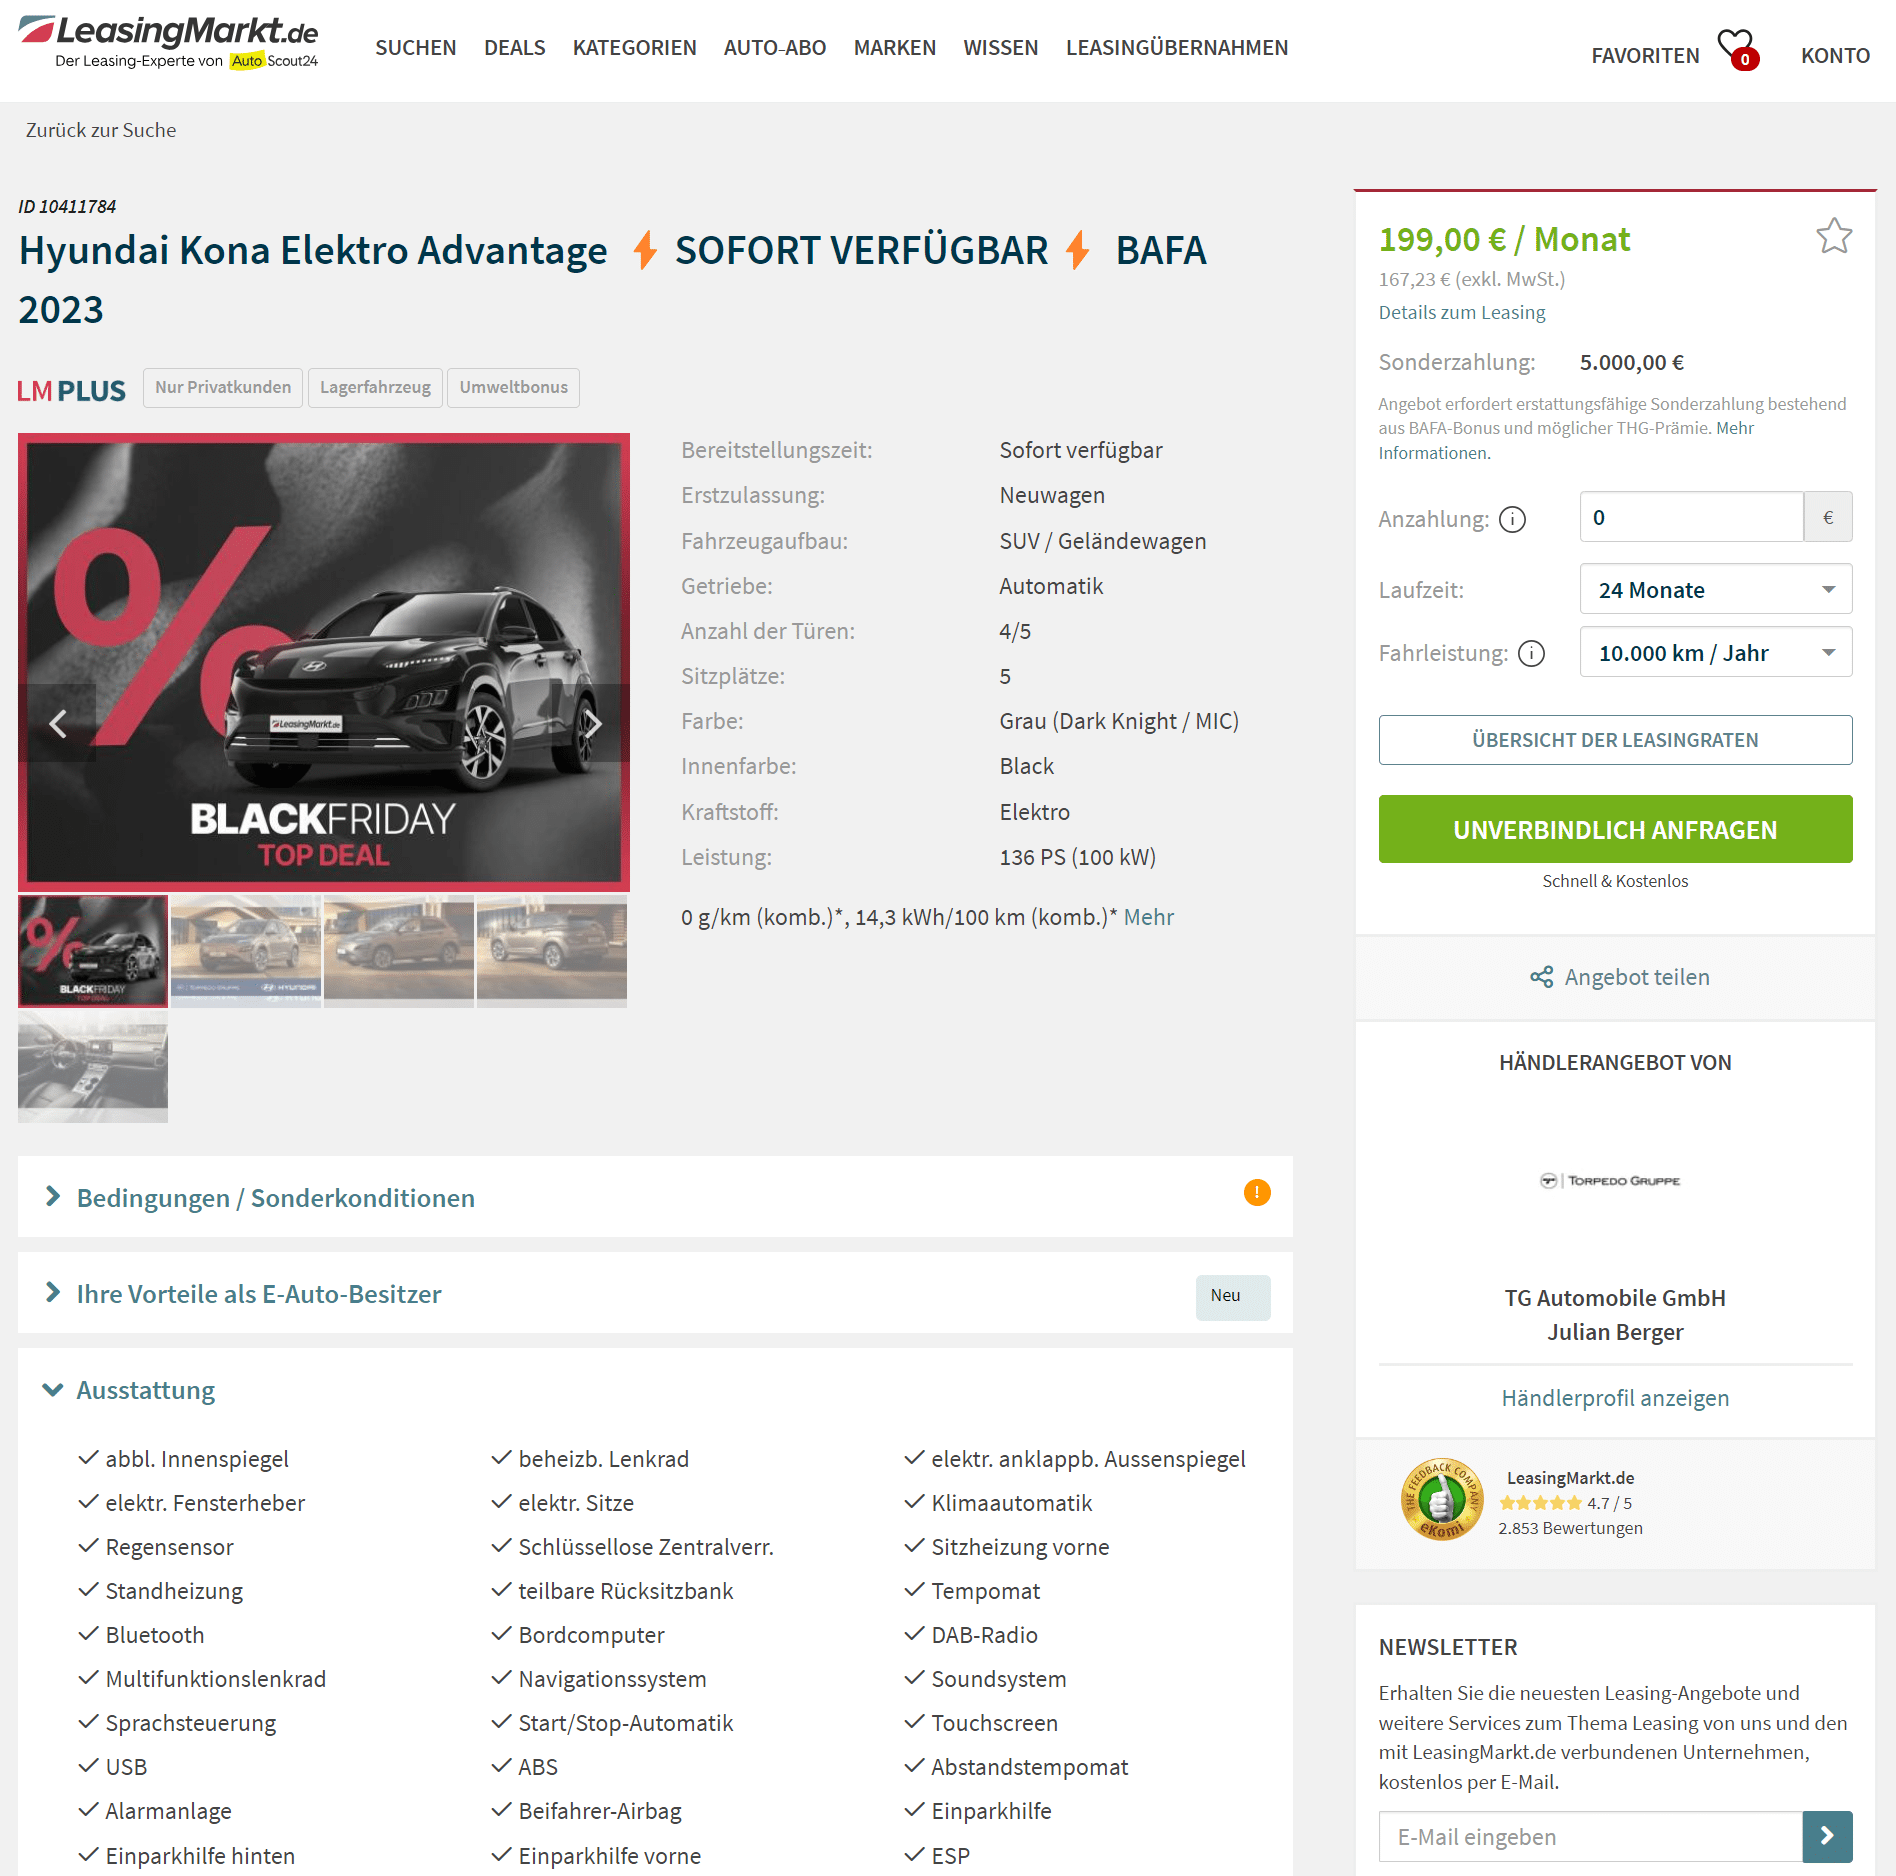
Task: Click the orange warning icon in Bedingungen
Action: (x=1256, y=1192)
